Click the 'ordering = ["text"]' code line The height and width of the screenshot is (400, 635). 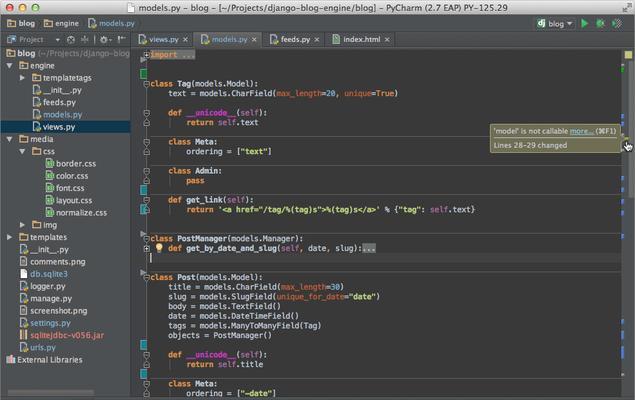(x=228, y=151)
